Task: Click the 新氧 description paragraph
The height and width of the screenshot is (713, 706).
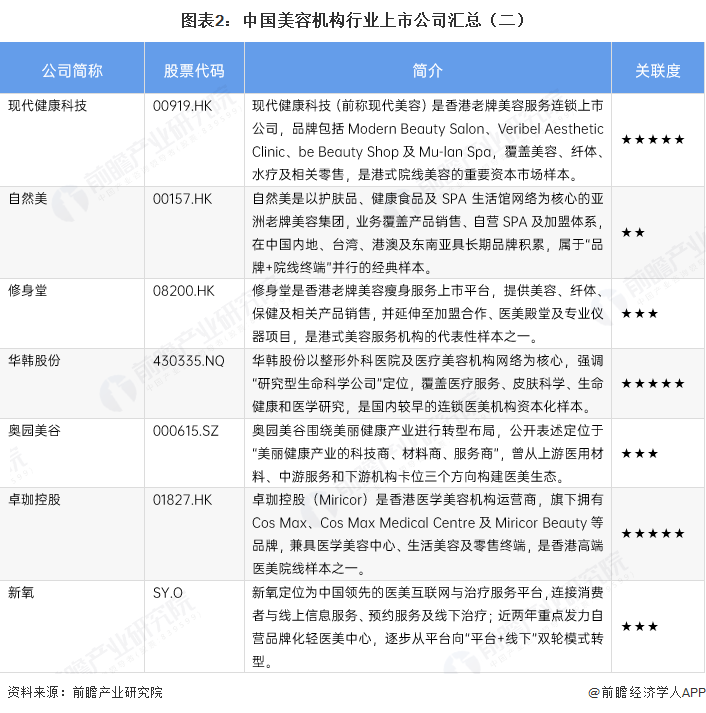Action: pos(428,627)
